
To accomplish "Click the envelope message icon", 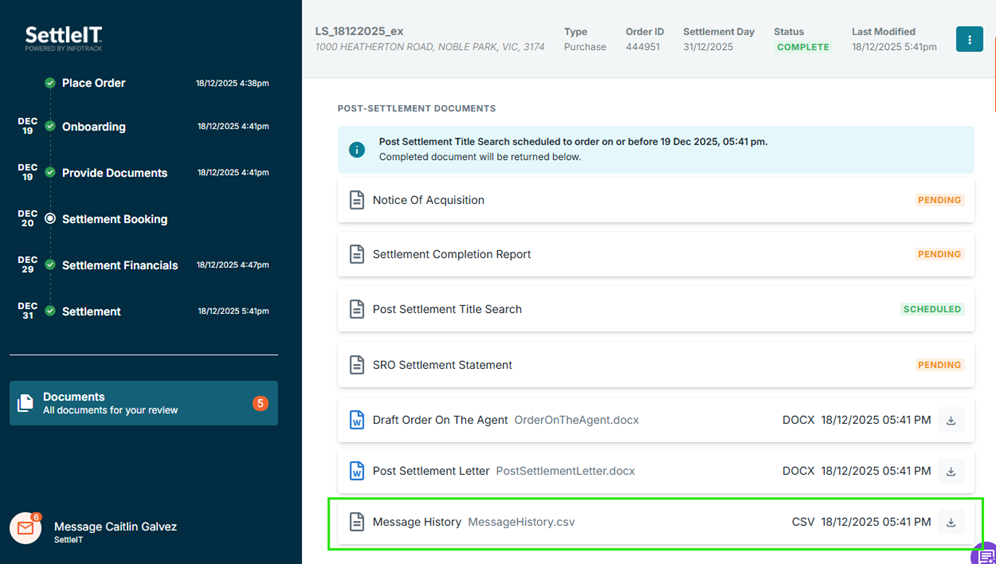I will coord(26,528).
